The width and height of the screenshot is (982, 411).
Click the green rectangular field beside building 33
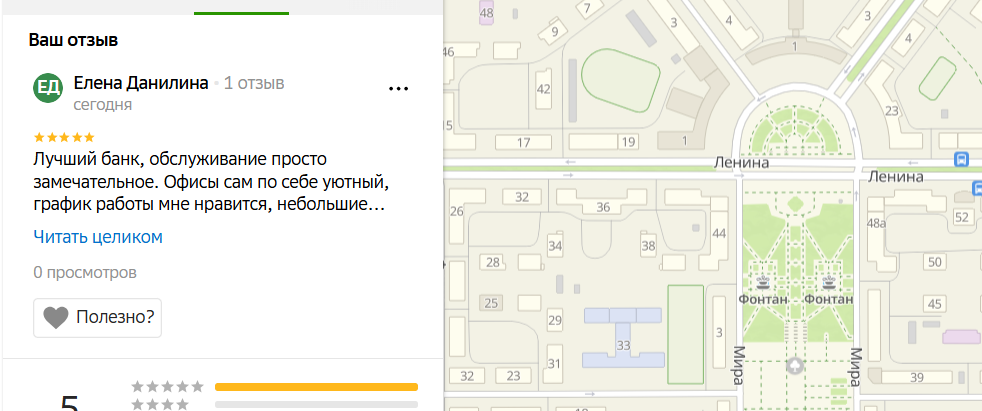click(x=686, y=333)
